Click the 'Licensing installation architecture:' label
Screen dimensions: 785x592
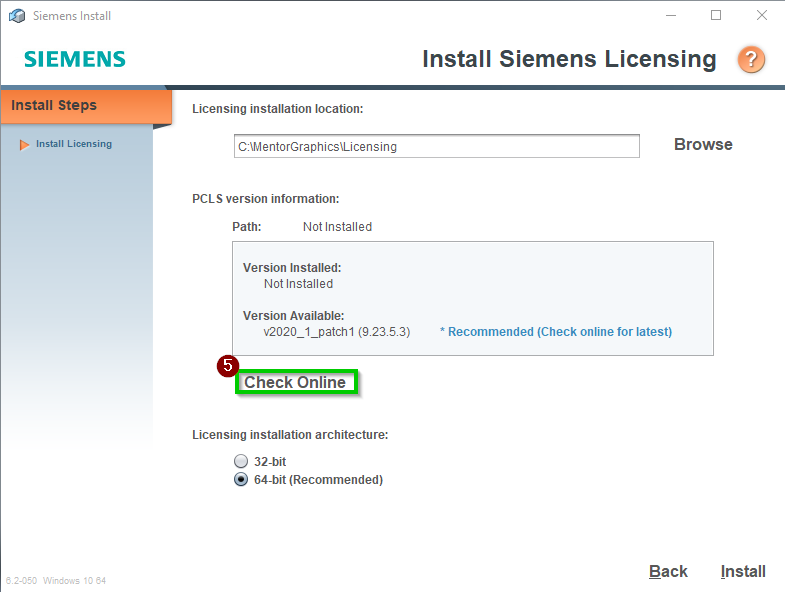[x=290, y=435]
